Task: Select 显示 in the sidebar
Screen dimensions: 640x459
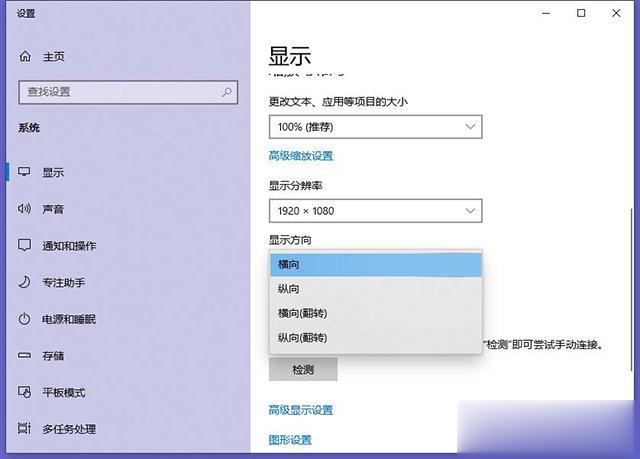Action: (x=53, y=173)
